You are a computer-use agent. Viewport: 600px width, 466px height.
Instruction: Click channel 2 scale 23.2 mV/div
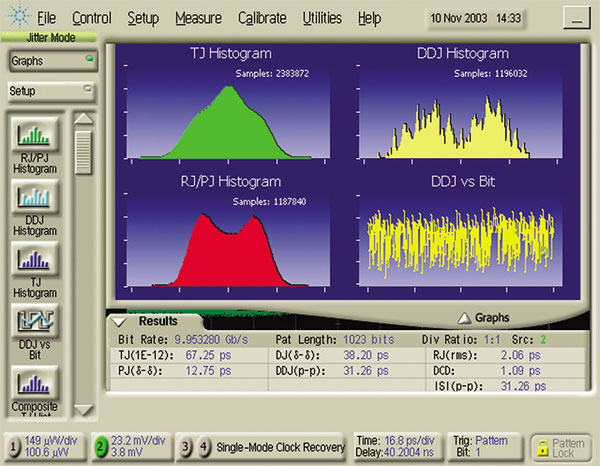pos(138,441)
